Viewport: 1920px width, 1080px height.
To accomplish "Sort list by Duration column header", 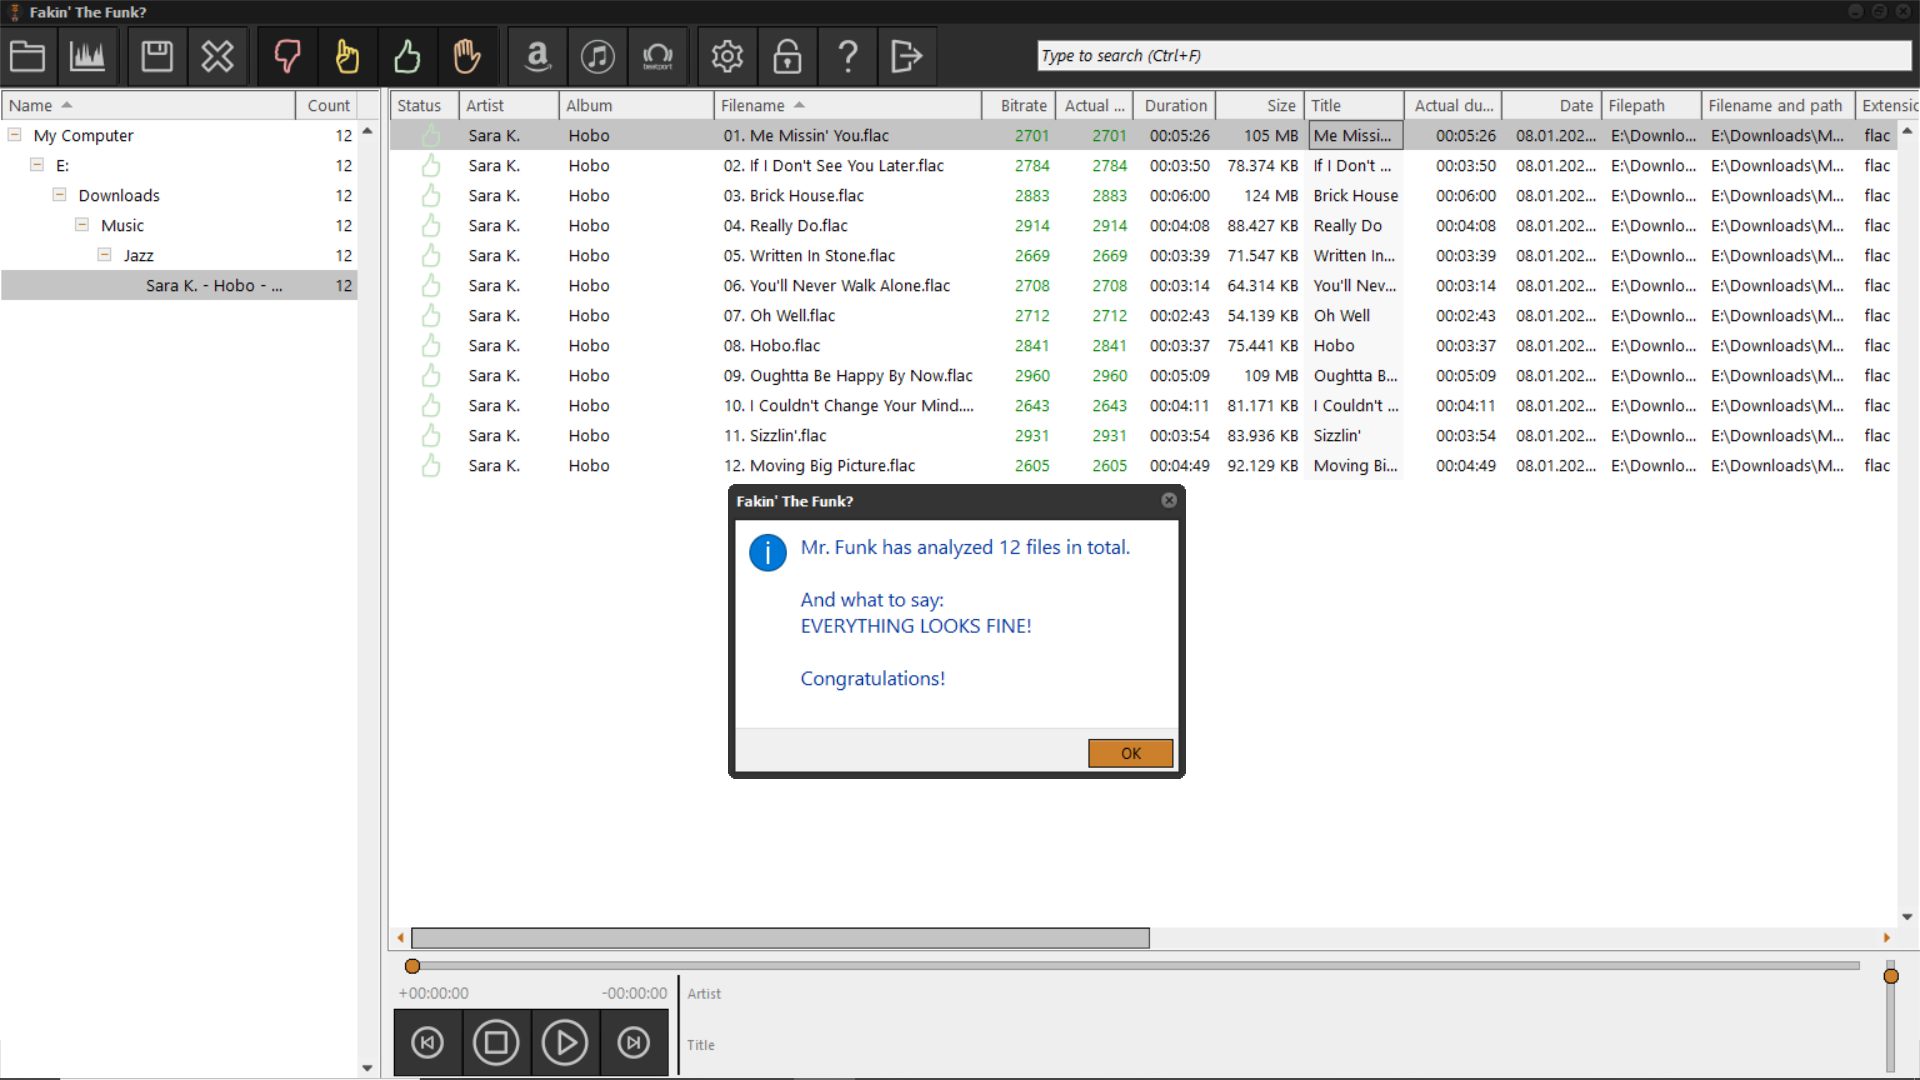I will click(1175, 105).
